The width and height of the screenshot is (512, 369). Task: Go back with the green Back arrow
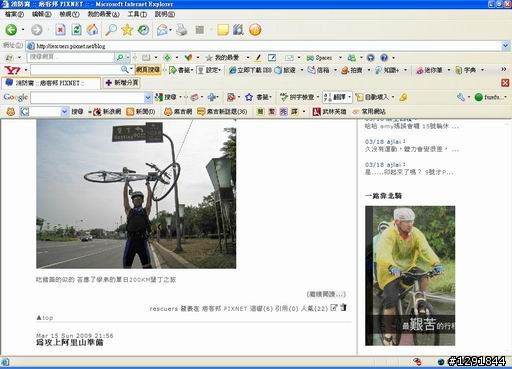click(x=11, y=30)
